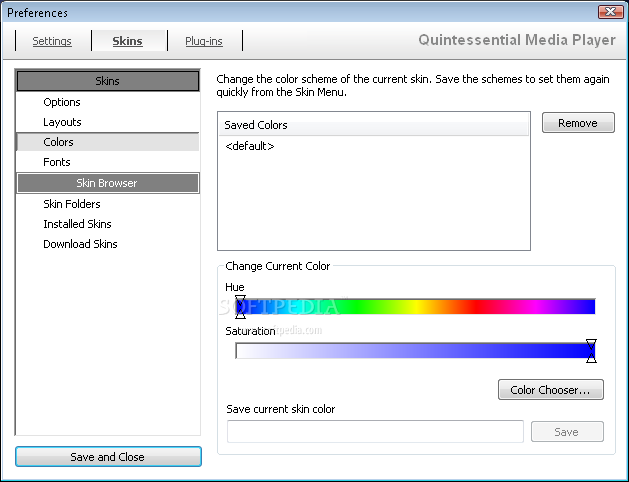This screenshot has width=629, height=482.
Task: Open Skin Folders page
Action: pyautogui.click(x=72, y=204)
